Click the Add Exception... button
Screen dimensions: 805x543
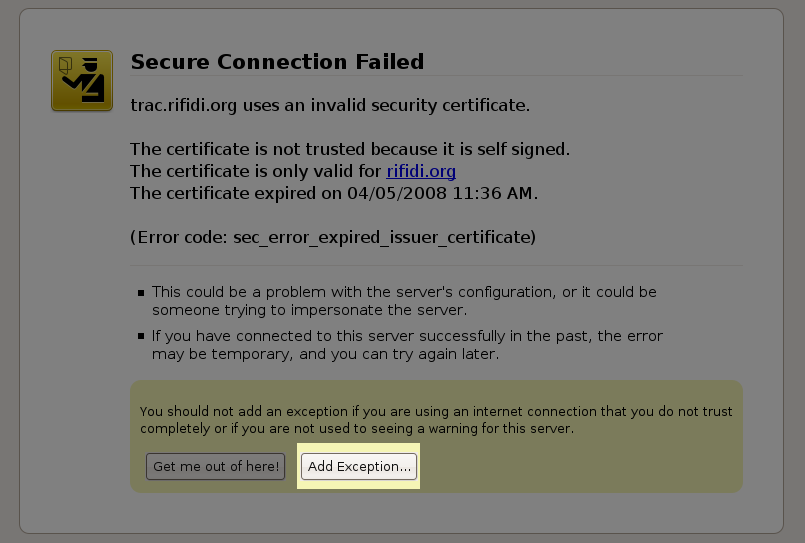pos(359,467)
